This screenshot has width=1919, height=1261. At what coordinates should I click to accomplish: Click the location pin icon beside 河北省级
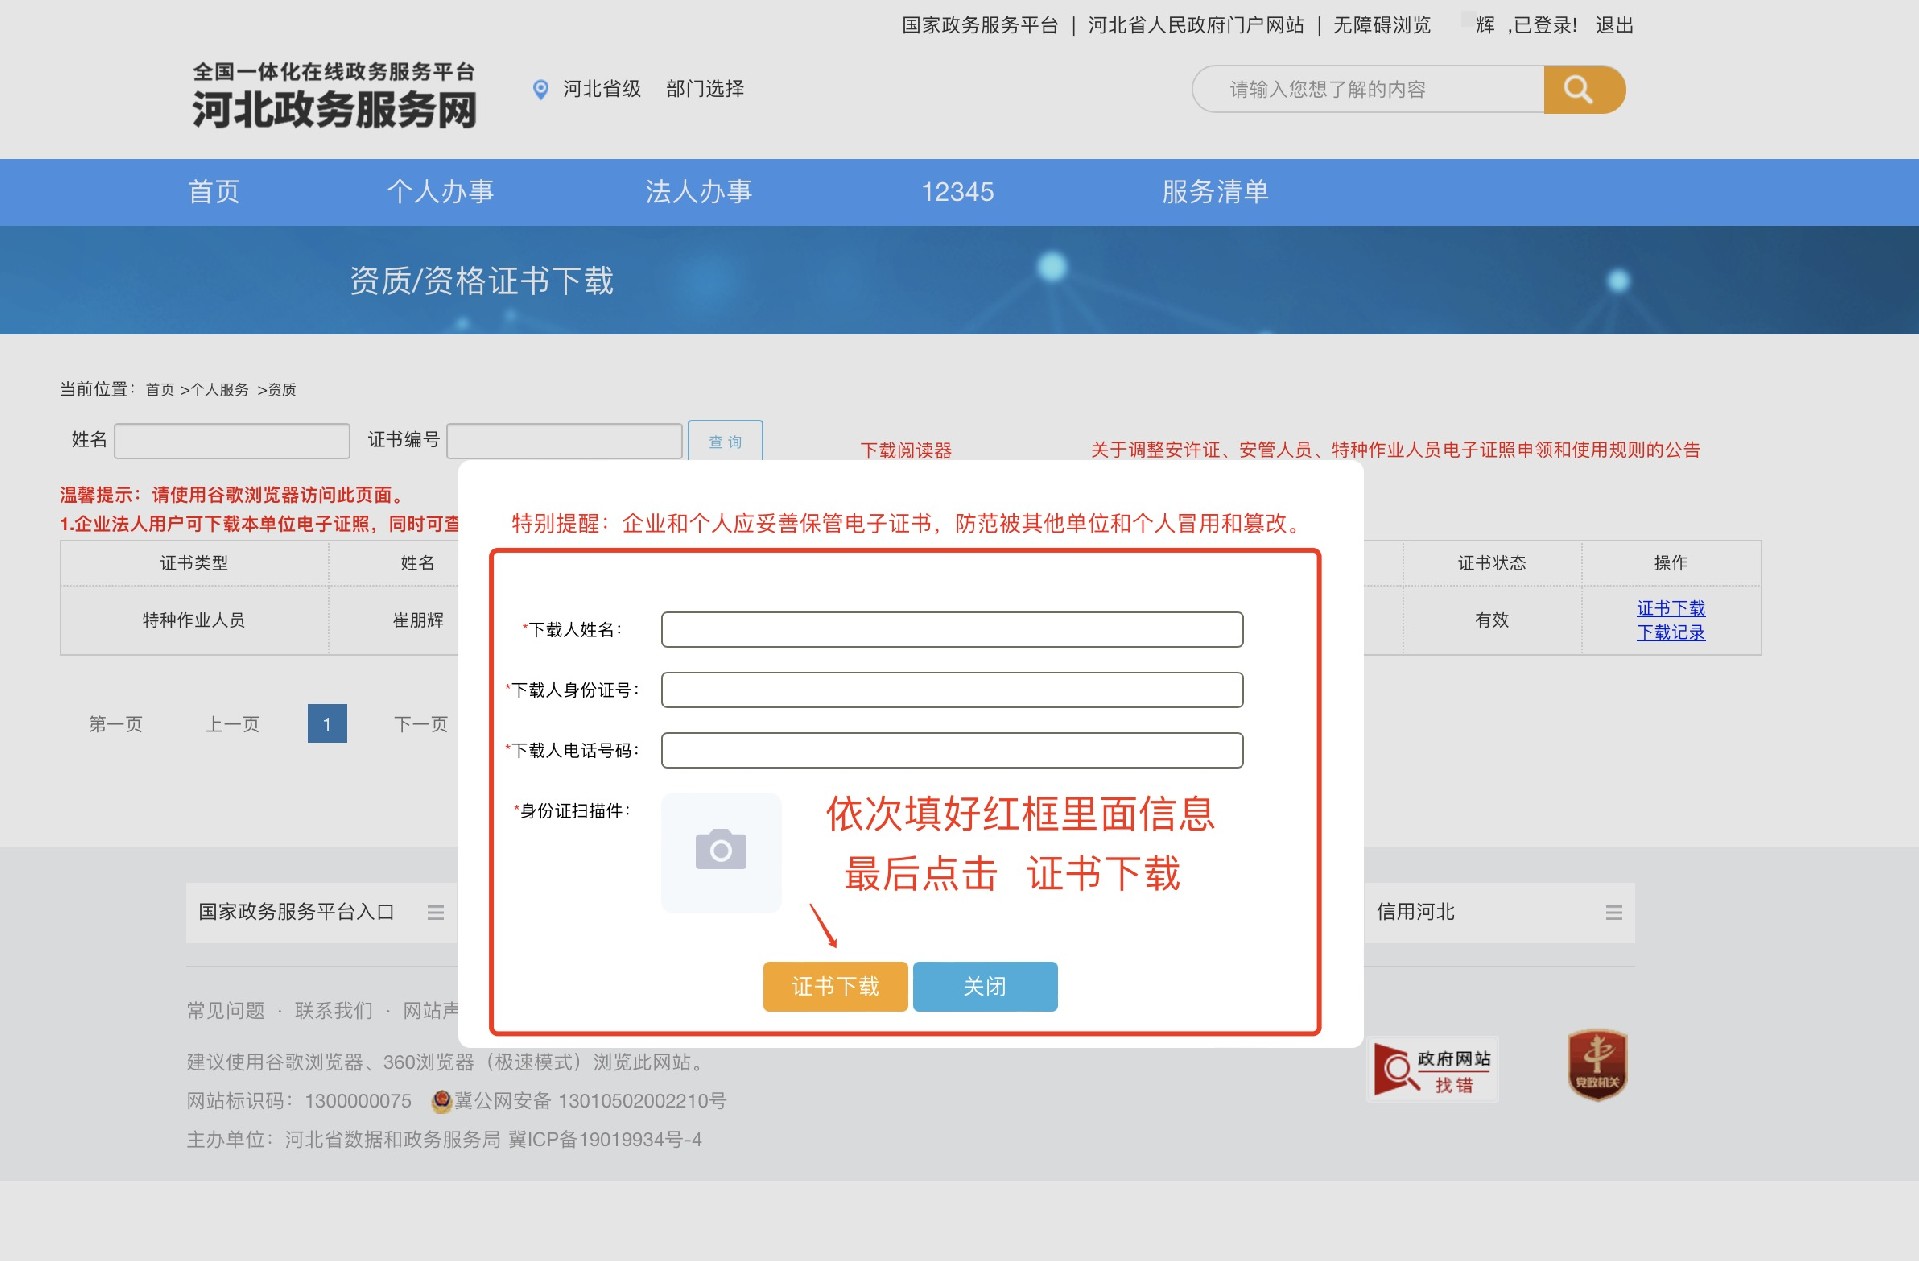(x=540, y=90)
